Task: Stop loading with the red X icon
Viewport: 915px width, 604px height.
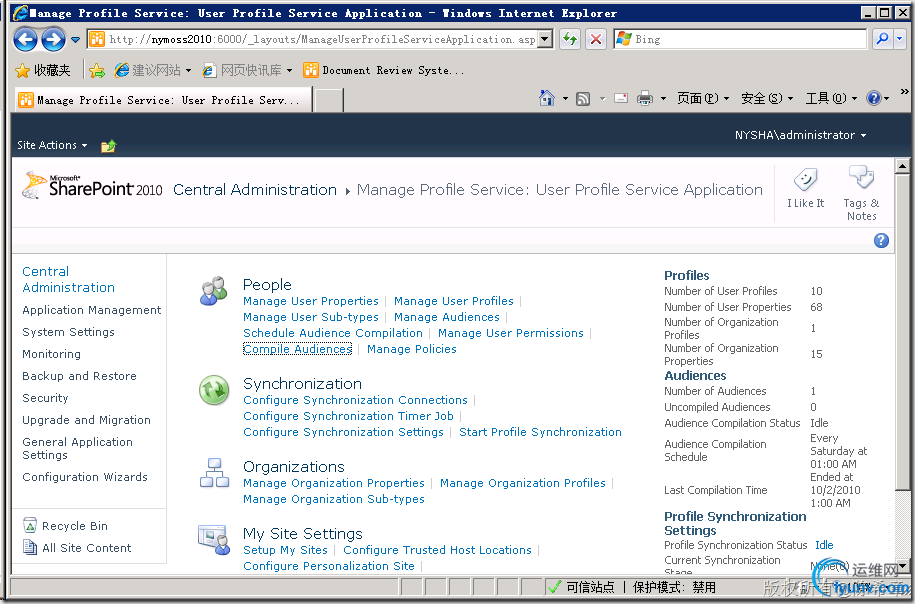Action: click(x=596, y=39)
